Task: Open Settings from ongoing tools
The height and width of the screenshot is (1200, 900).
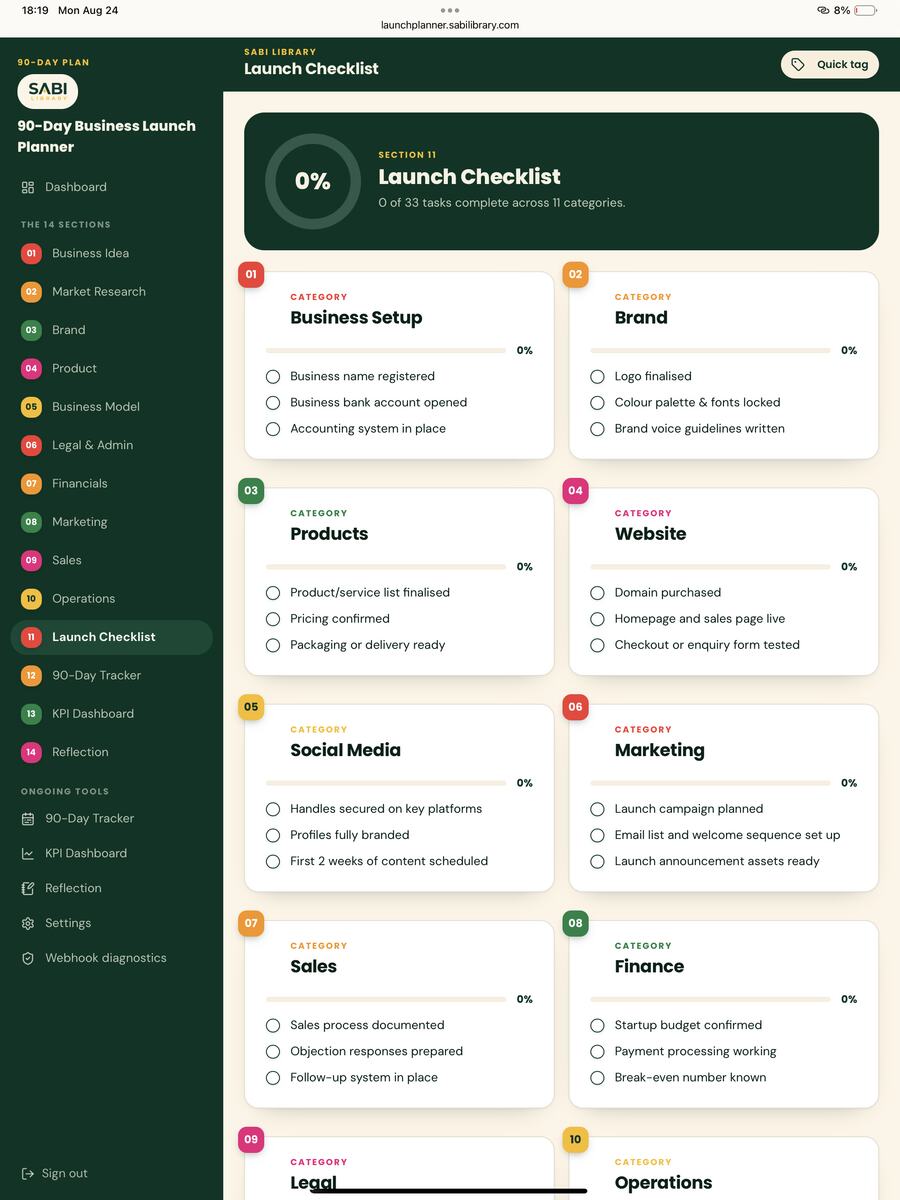Action: [111, 923]
